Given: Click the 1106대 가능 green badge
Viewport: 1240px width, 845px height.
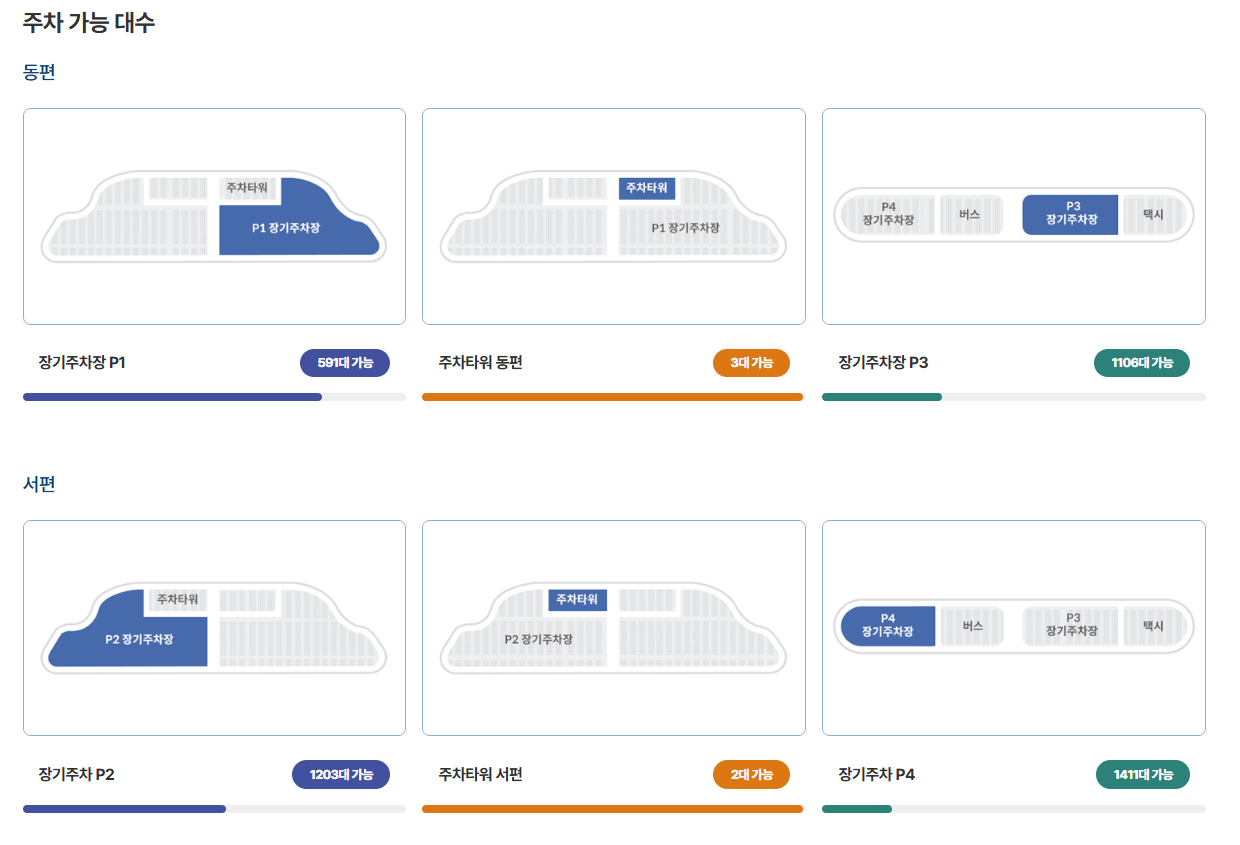Looking at the screenshot, I should [1142, 363].
